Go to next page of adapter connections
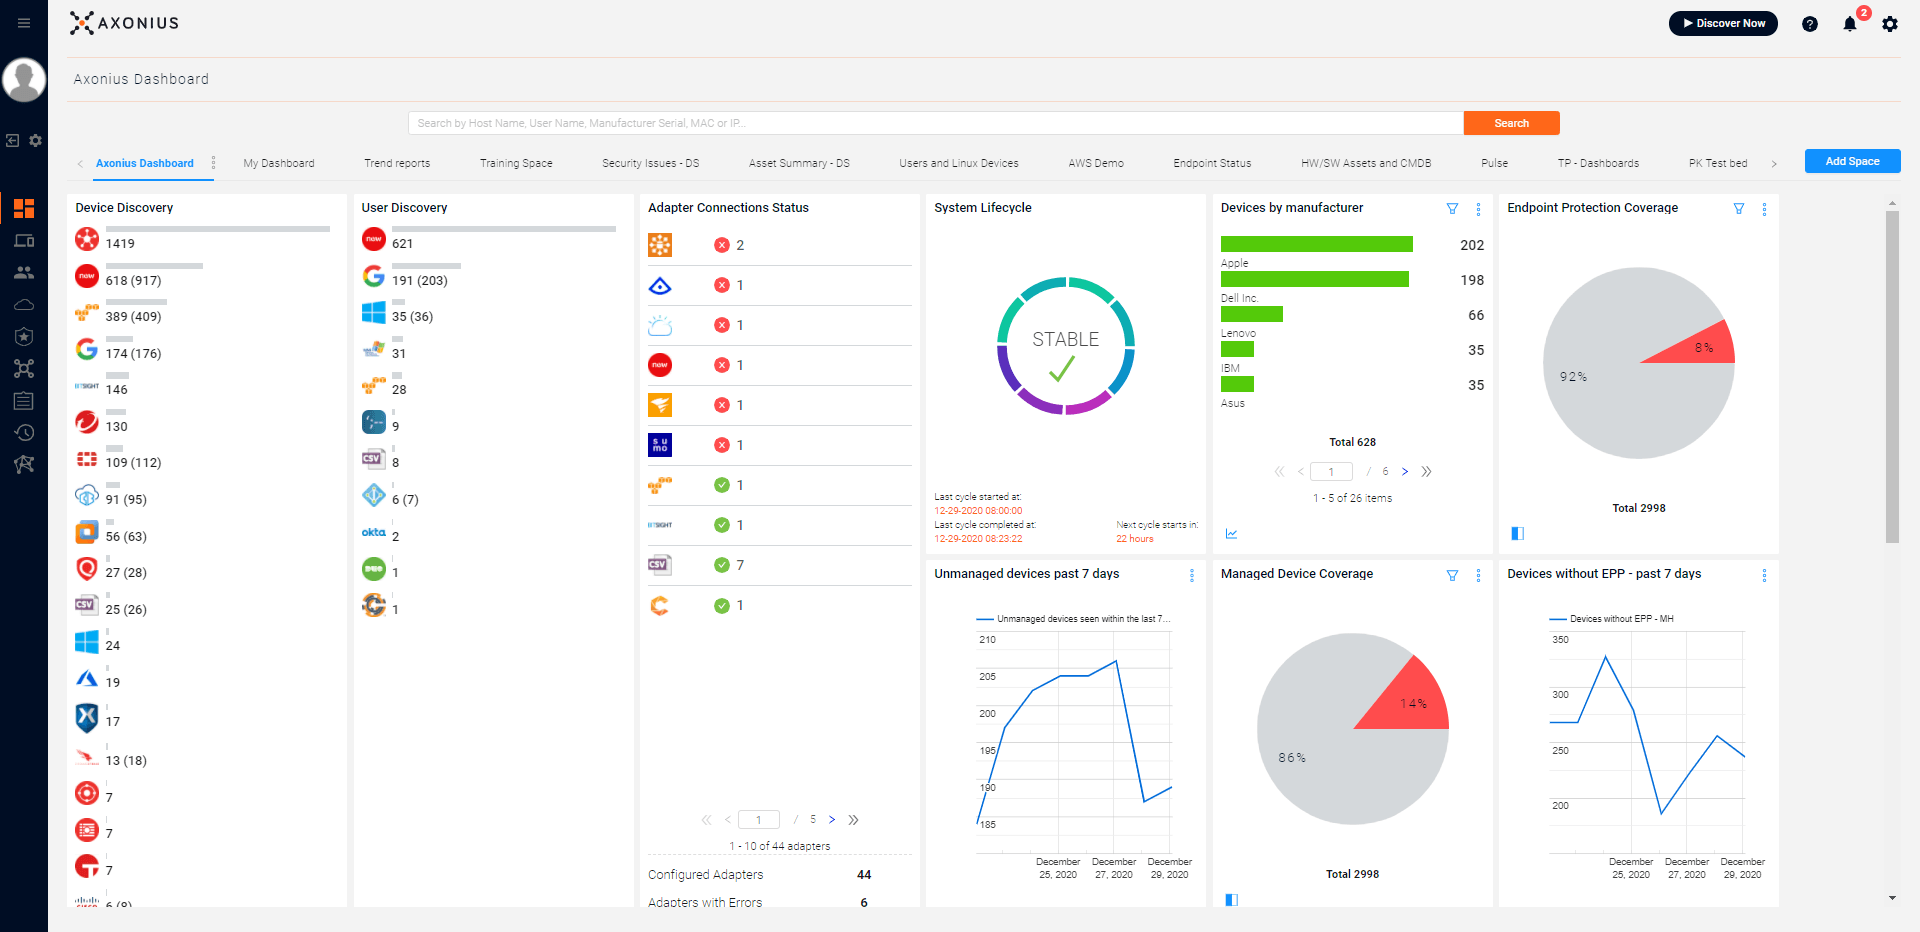The width and height of the screenshot is (1920, 932). [x=832, y=820]
